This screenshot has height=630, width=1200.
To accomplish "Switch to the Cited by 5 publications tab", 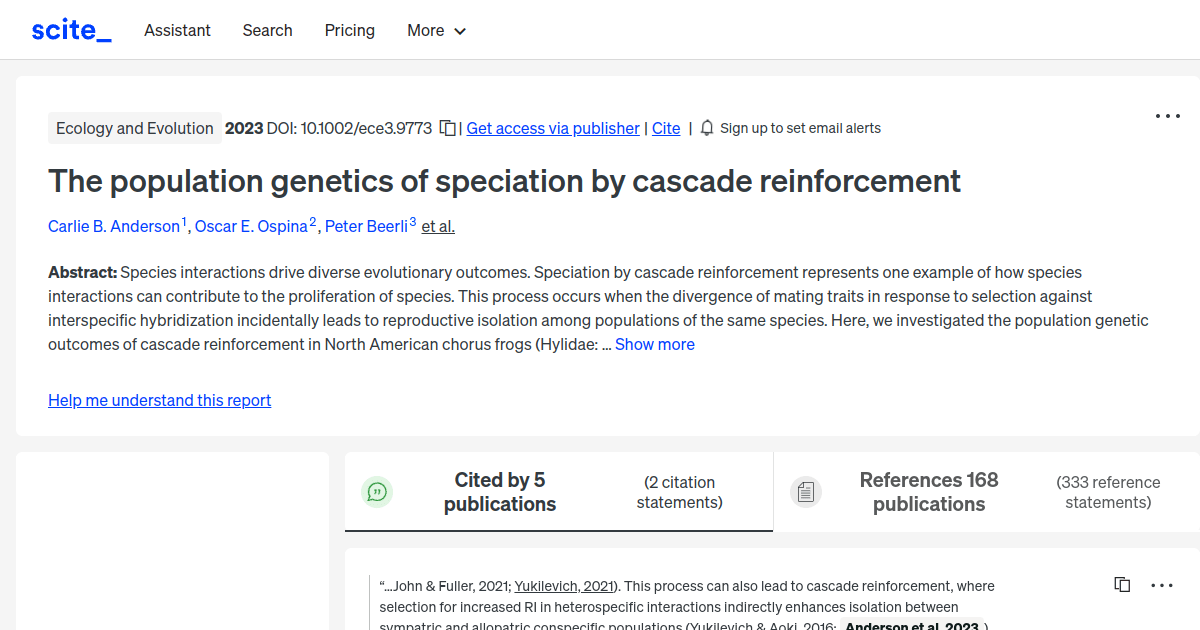I will point(500,491).
